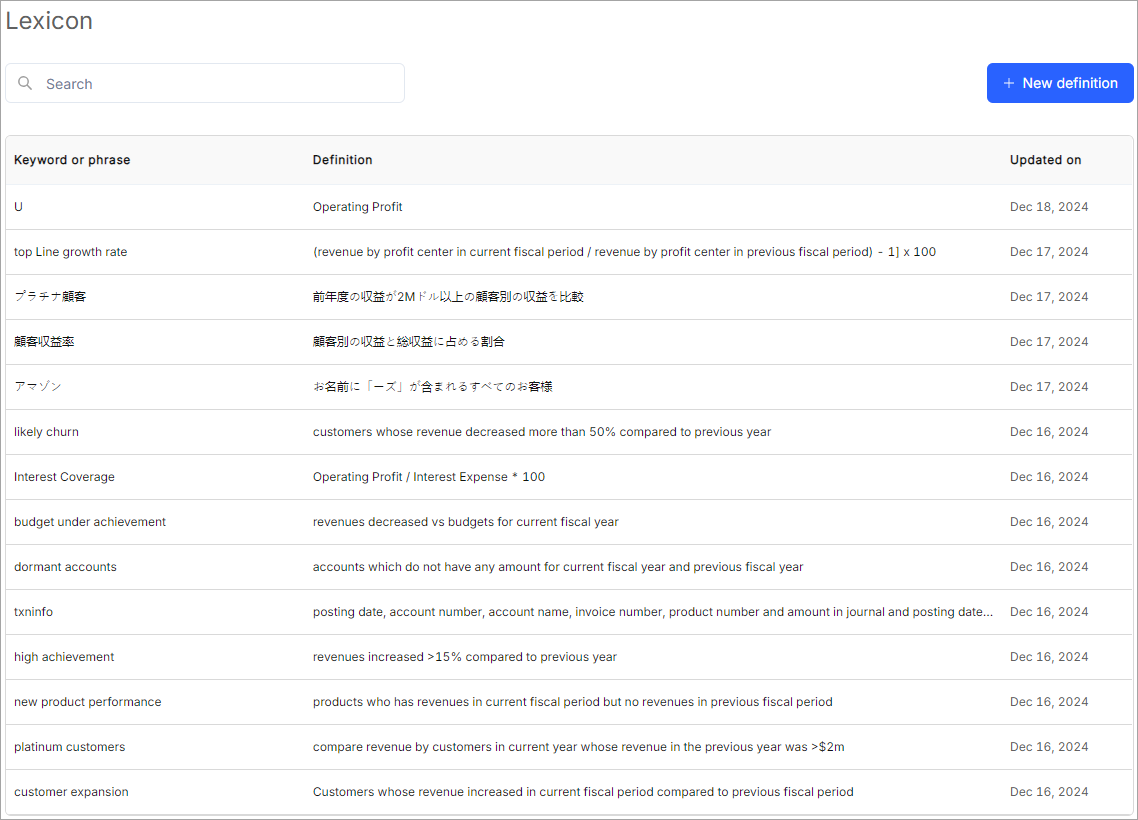The width and height of the screenshot is (1138, 820).
Task: Select the 'customer expansion' row
Action: point(71,792)
